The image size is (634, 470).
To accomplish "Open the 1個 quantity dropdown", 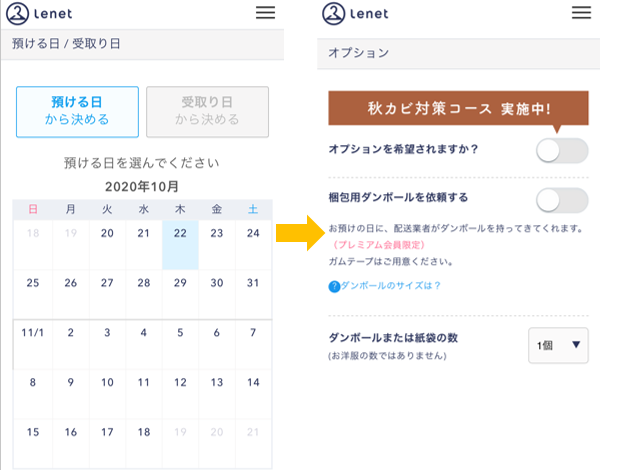I will pyautogui.click(x=558, y=345).
